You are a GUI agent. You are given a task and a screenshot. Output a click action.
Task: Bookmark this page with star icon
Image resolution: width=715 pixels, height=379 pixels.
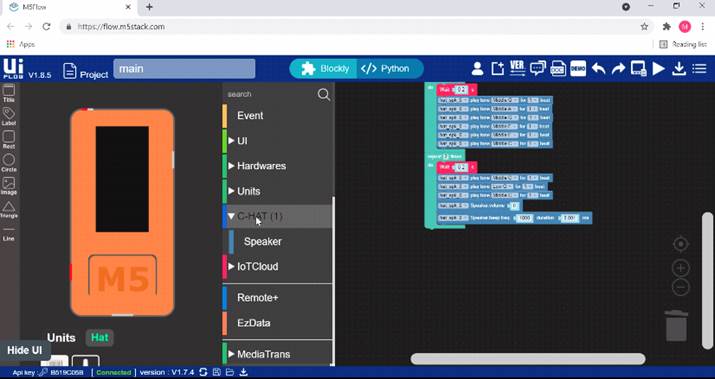coord(644,26)
